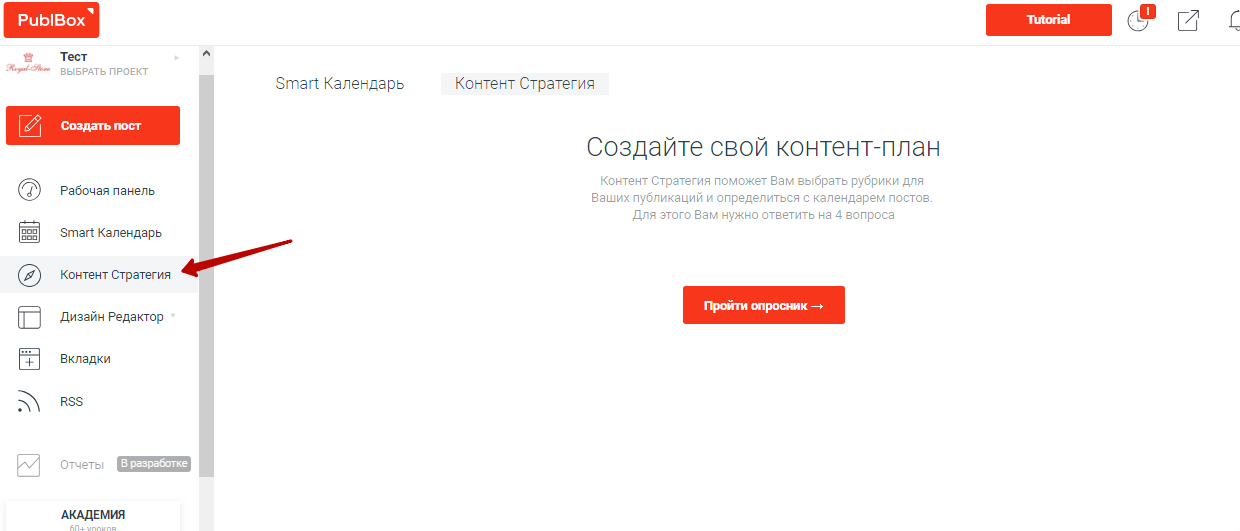The image size is (1240, 531).
Task: Go to Рабочая панель menu item
Action: pyautogui.click(x=107, y=191)
